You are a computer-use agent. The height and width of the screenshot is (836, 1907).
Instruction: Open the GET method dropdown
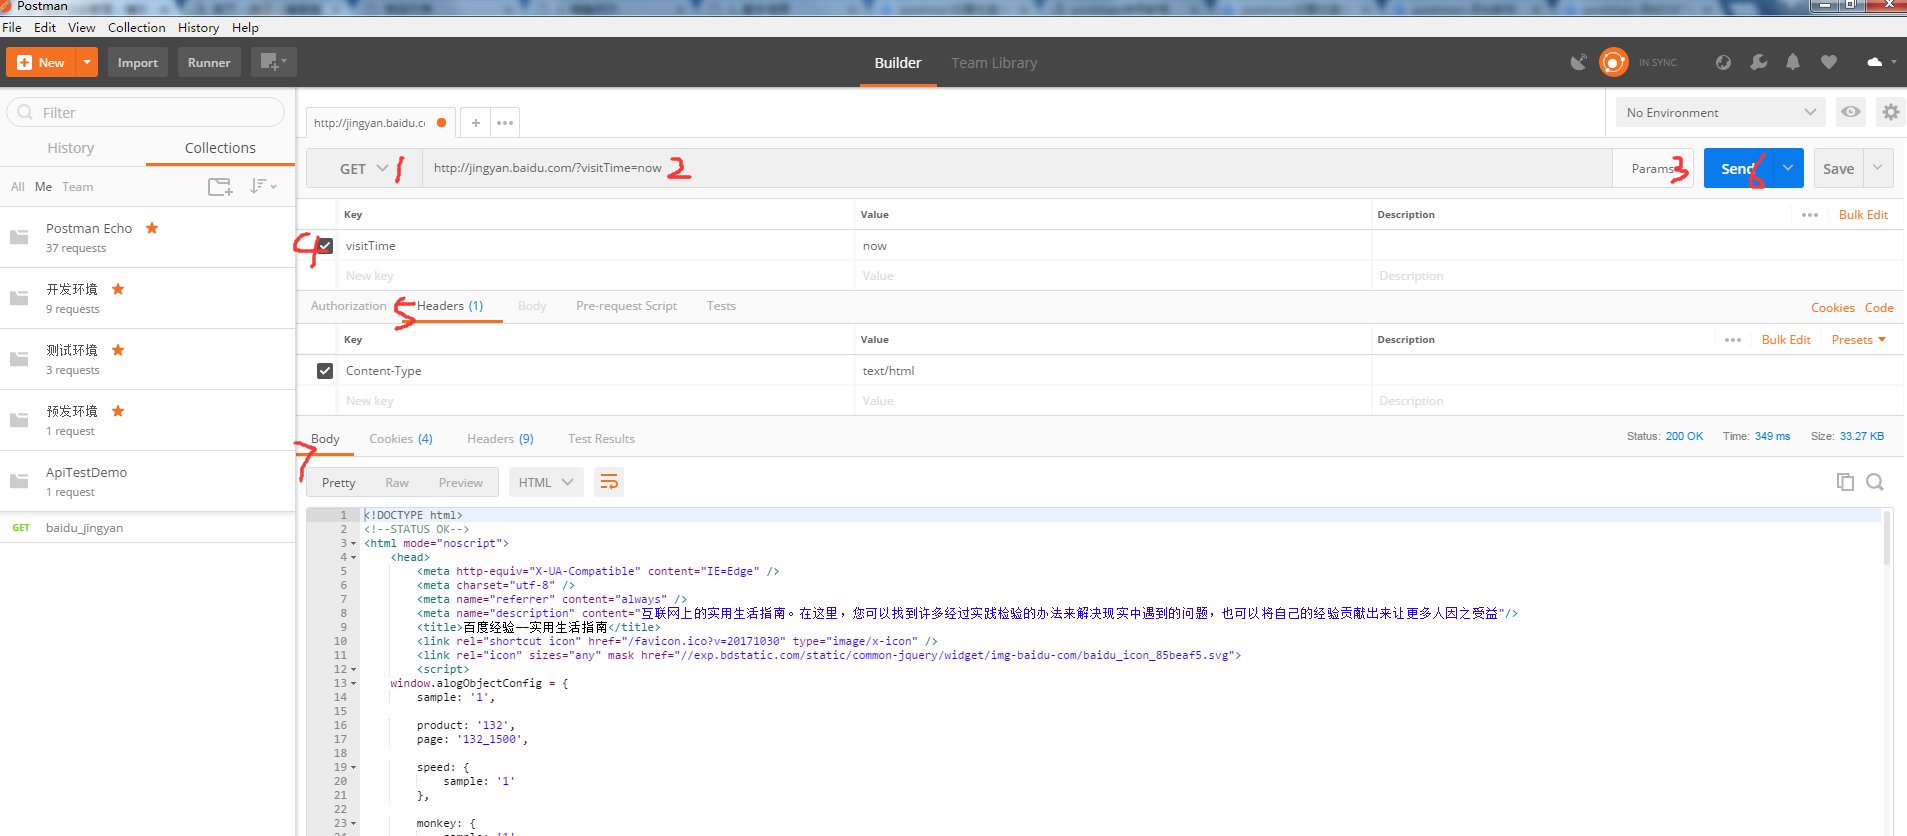point(363,168)
